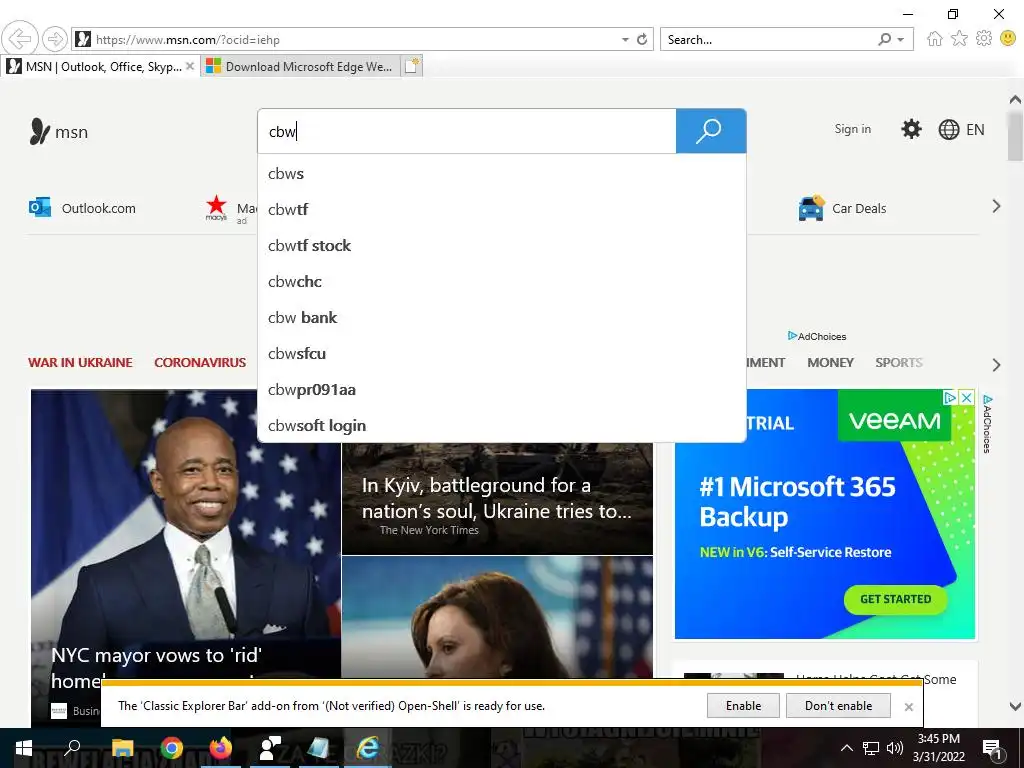
Task: Click GET STARTED in Veeam ad
Action: tap(895, 600)
